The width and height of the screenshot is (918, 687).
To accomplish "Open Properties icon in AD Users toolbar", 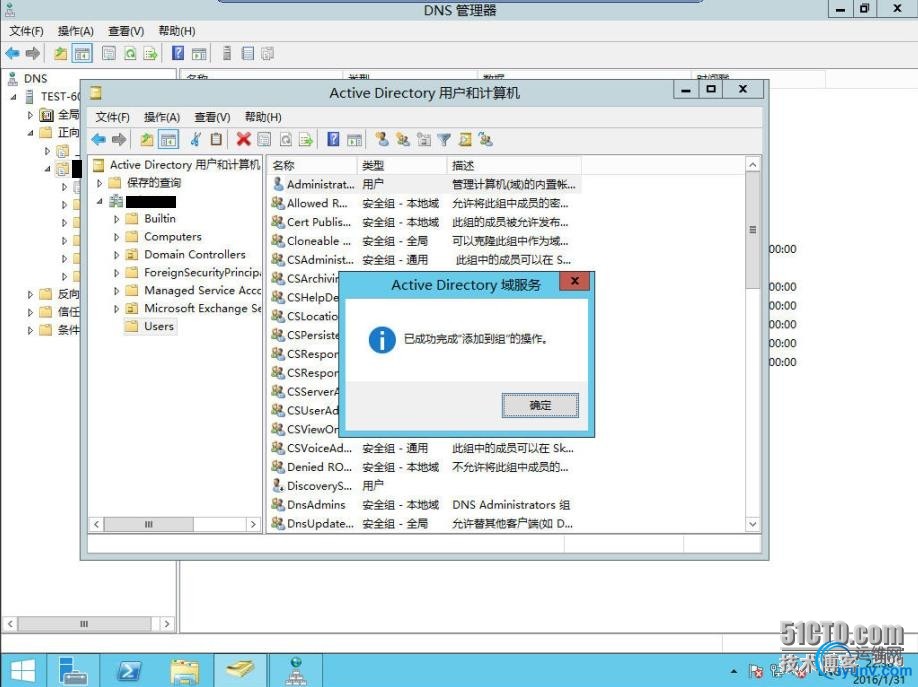I will tap(264, 139).
